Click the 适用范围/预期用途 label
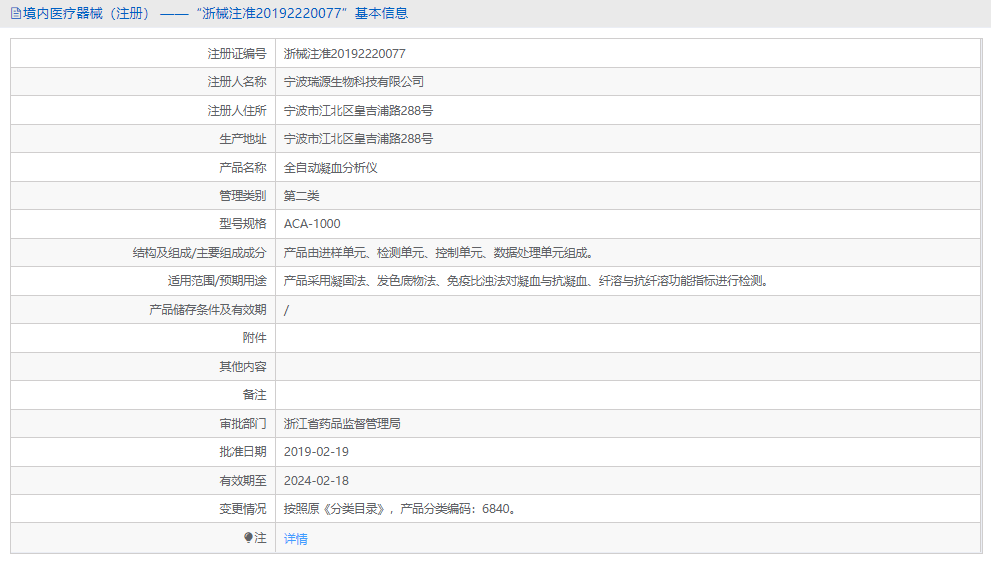The height and width of the screenshot is (563, 991). point(217,281)
